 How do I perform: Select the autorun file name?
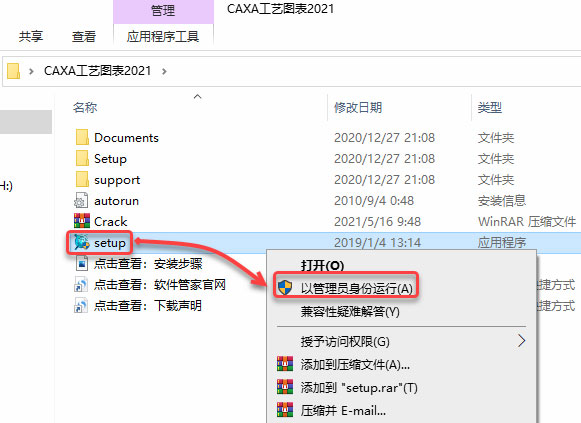tap(116, 201)
